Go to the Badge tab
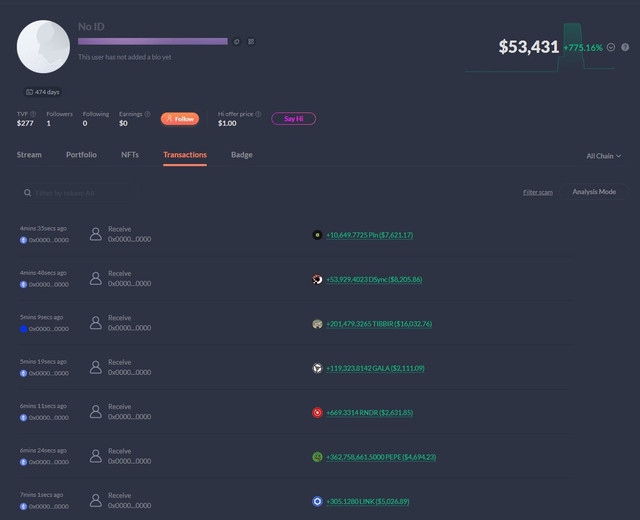This screenshot has height=520, width=640. coord(241,155)
